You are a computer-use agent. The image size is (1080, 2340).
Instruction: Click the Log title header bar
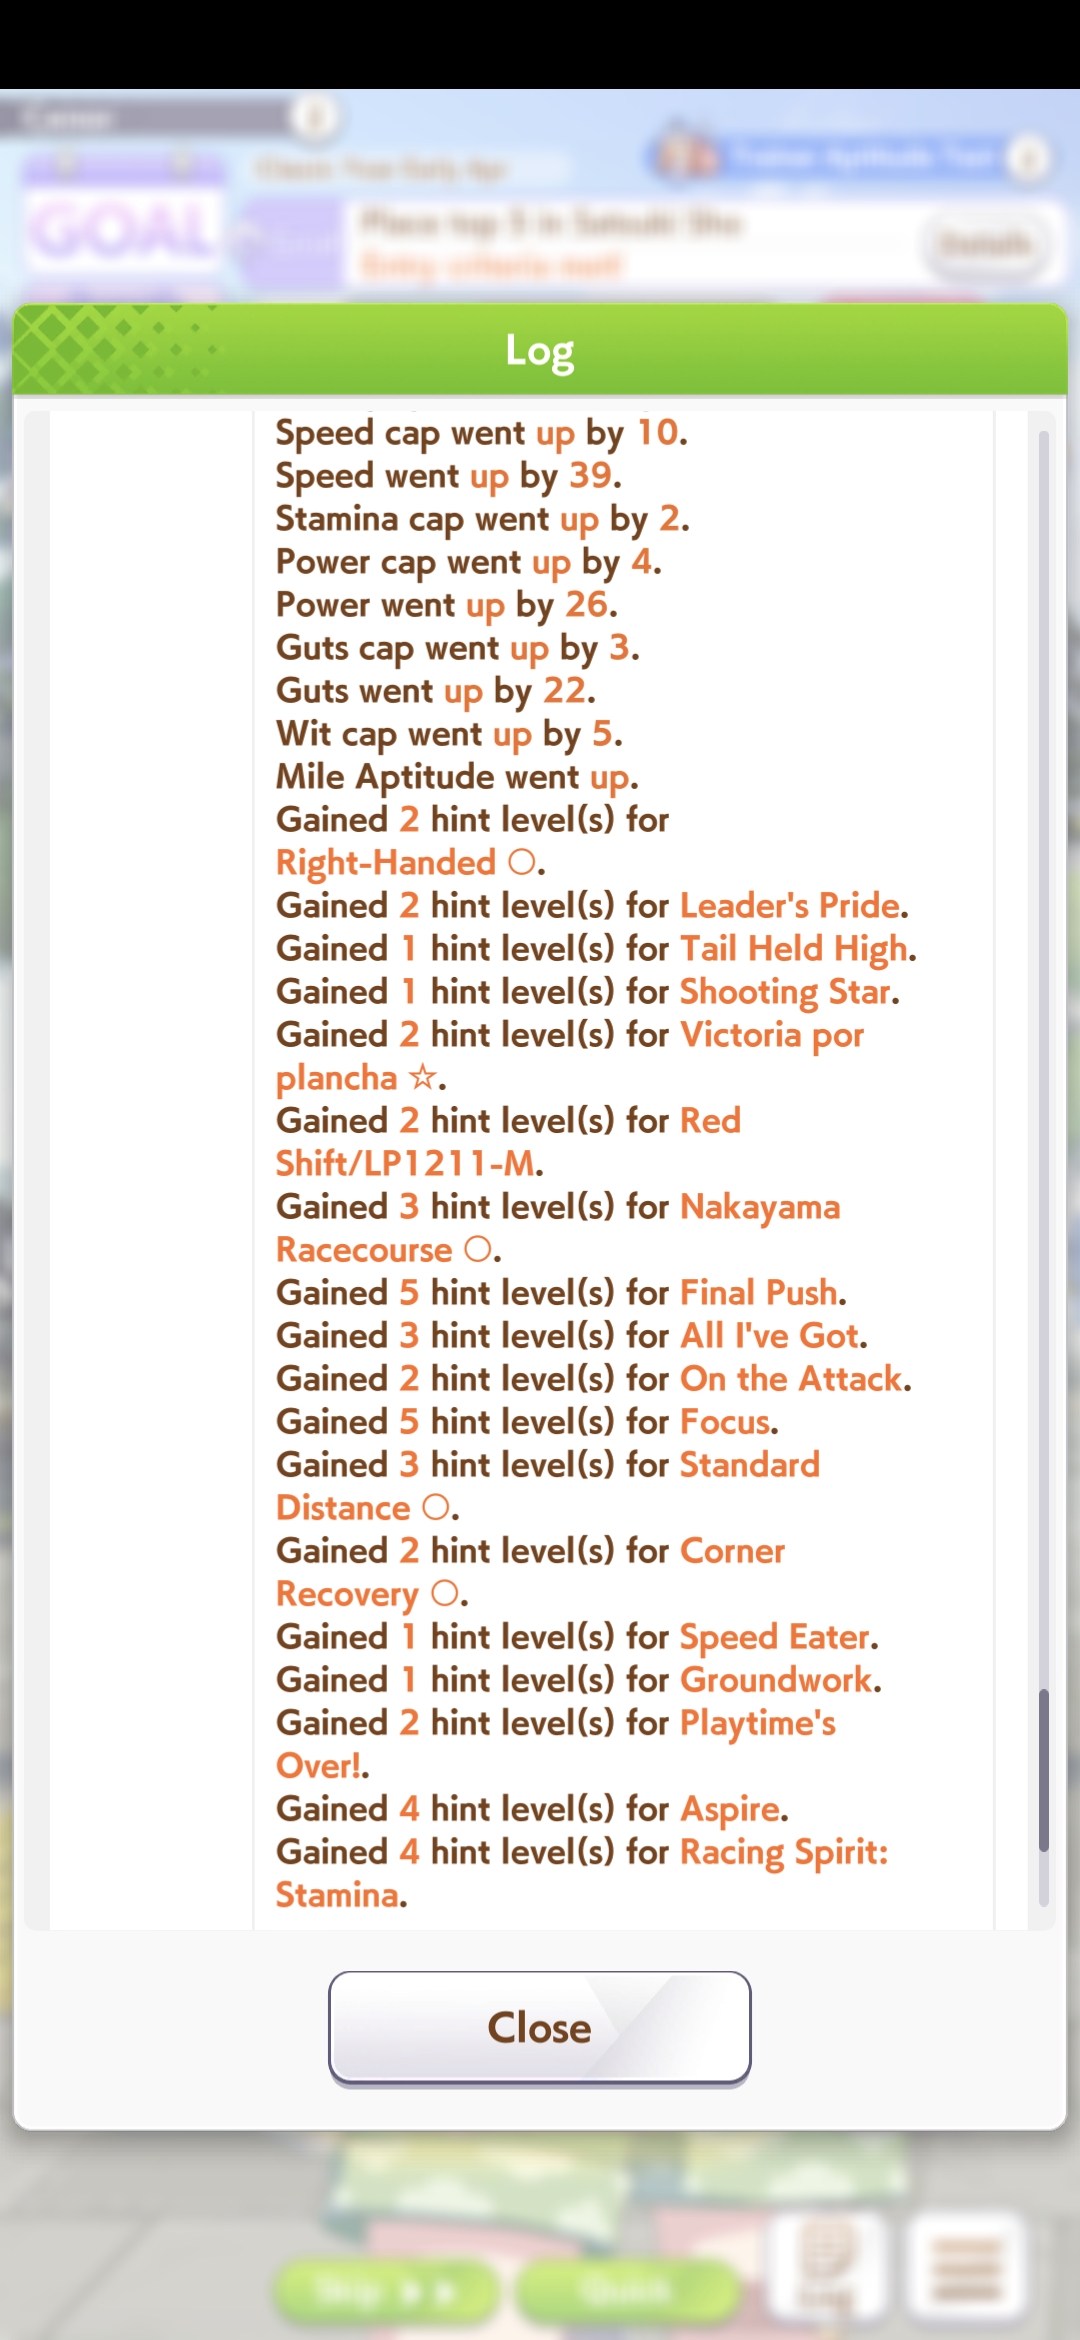(x=540, y=350)
